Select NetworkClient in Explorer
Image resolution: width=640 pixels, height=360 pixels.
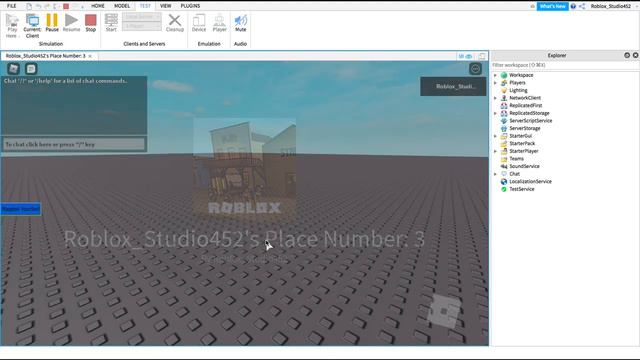[x=525, y=98]
